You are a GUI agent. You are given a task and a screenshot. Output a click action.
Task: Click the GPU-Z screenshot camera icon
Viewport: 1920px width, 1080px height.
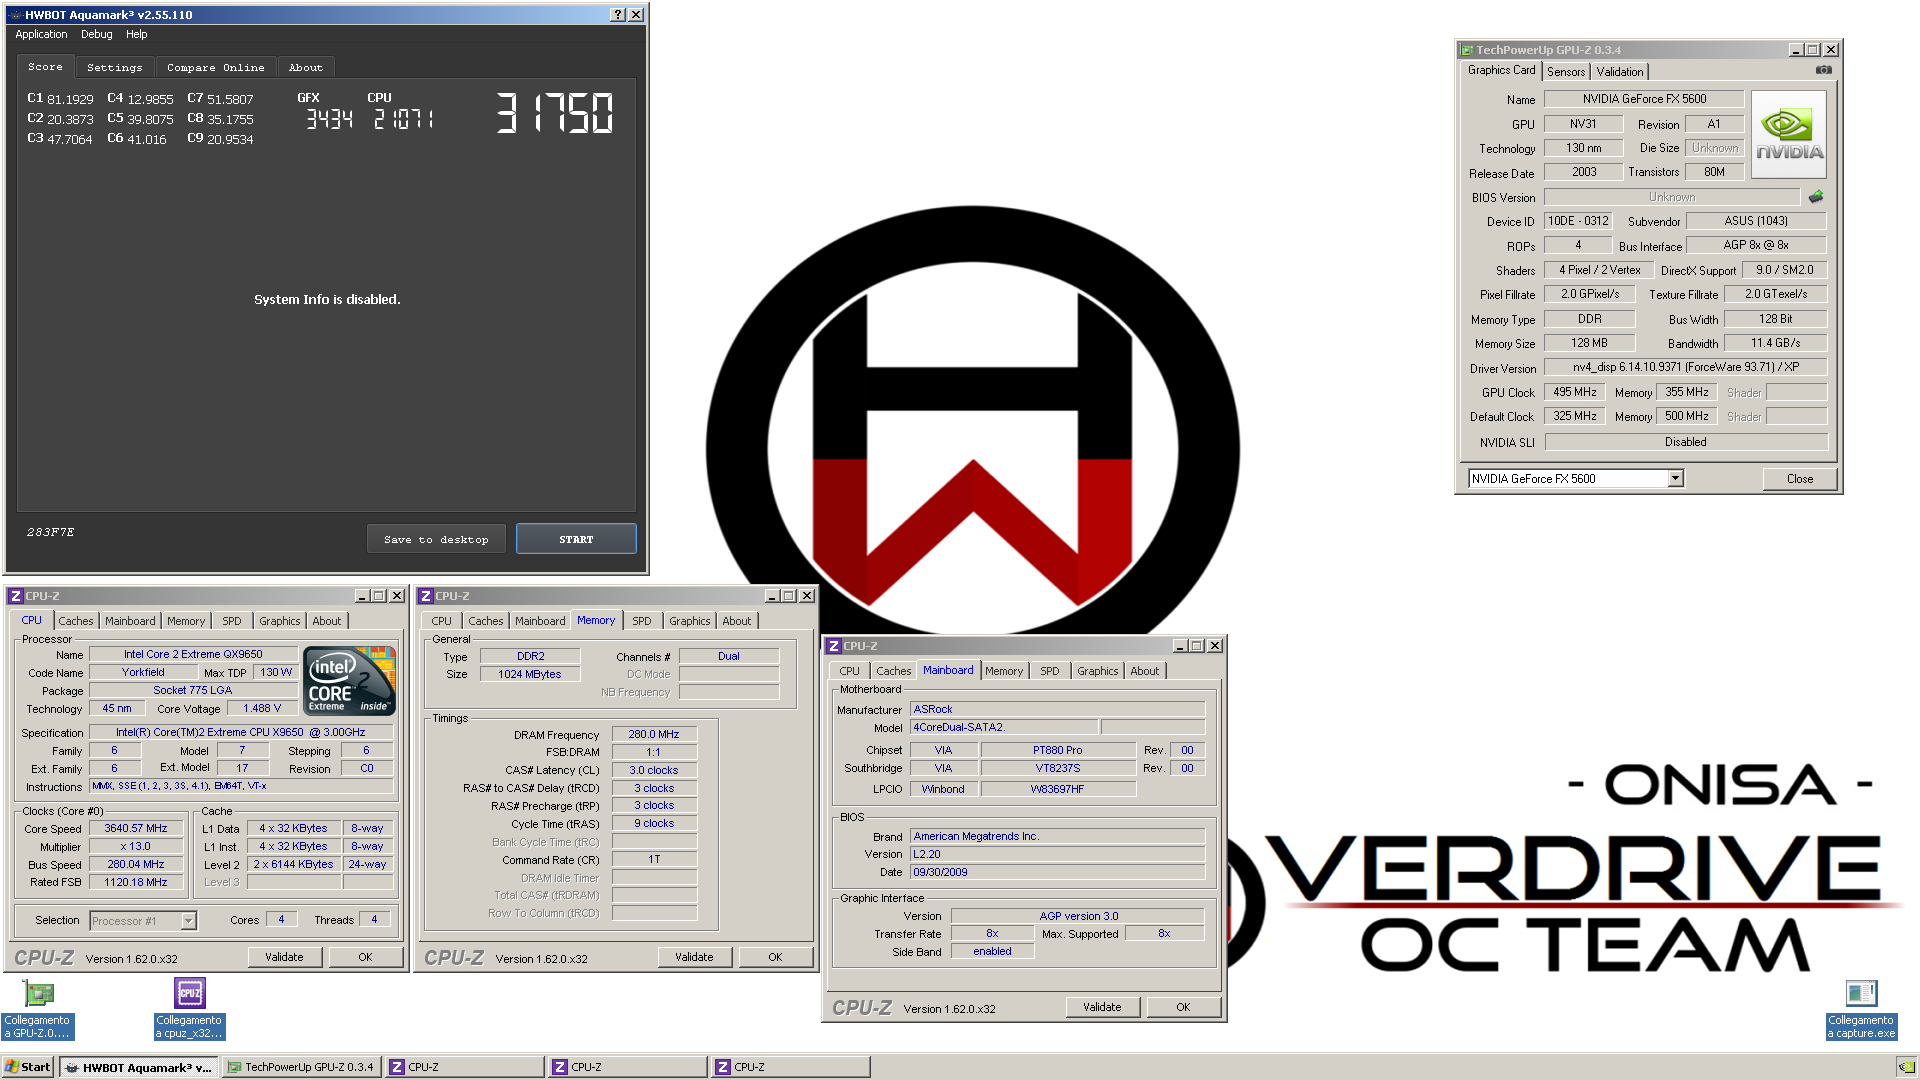click(x=1823, y=70)
